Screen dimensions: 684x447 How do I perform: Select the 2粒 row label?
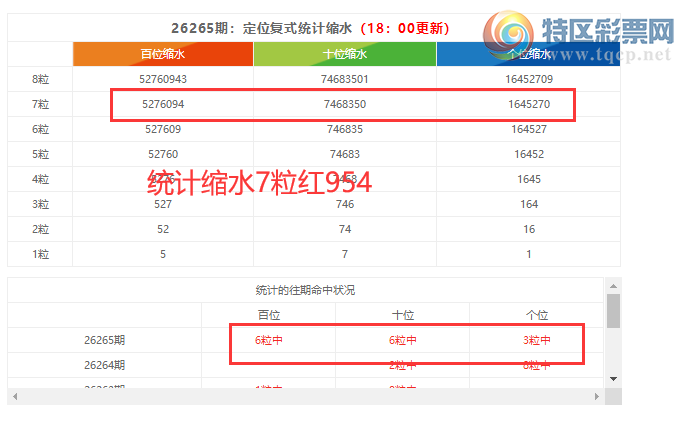[x=40, y=229]
